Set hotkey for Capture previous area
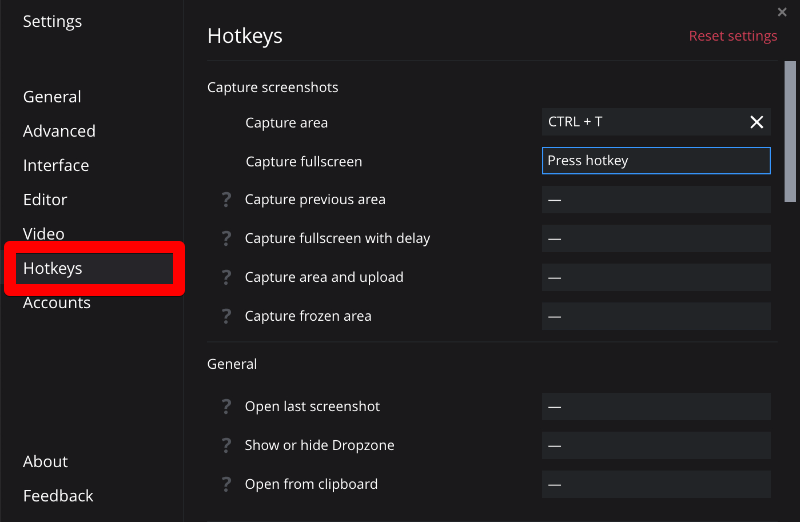Screen dimensions: 800x522 [x=656, y=200]
